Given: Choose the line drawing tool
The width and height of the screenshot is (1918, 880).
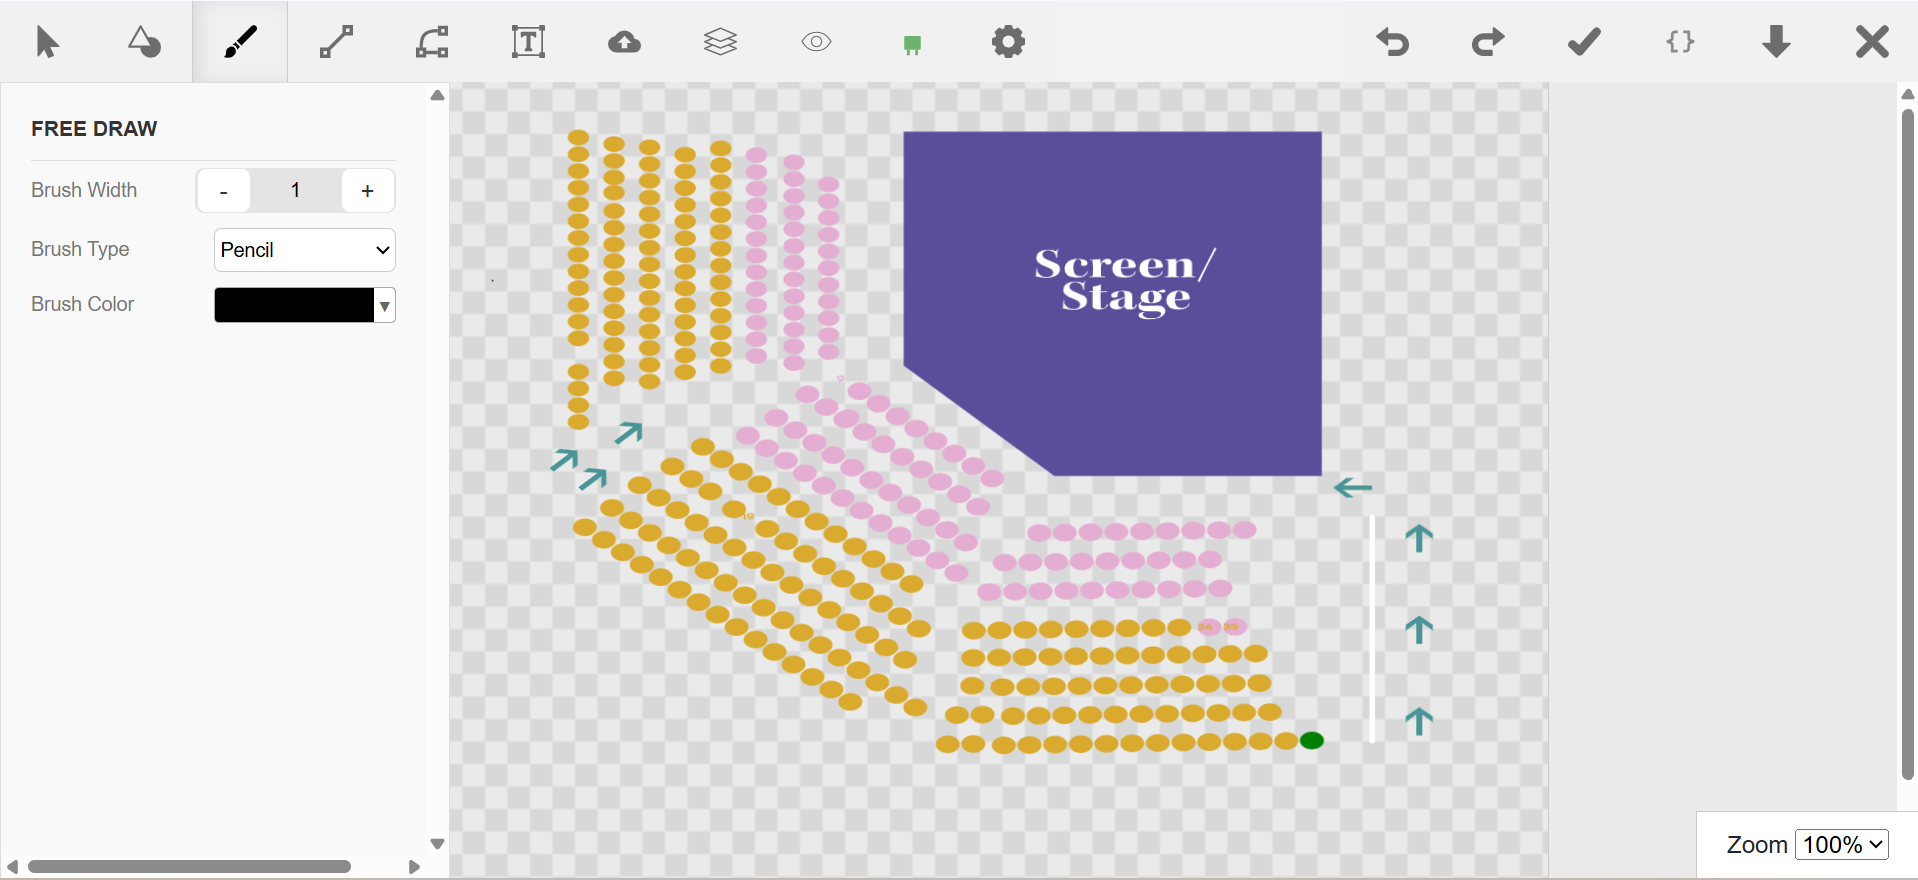Looking at the screenshot, I should pyautogui.click(x=336, y=42).
